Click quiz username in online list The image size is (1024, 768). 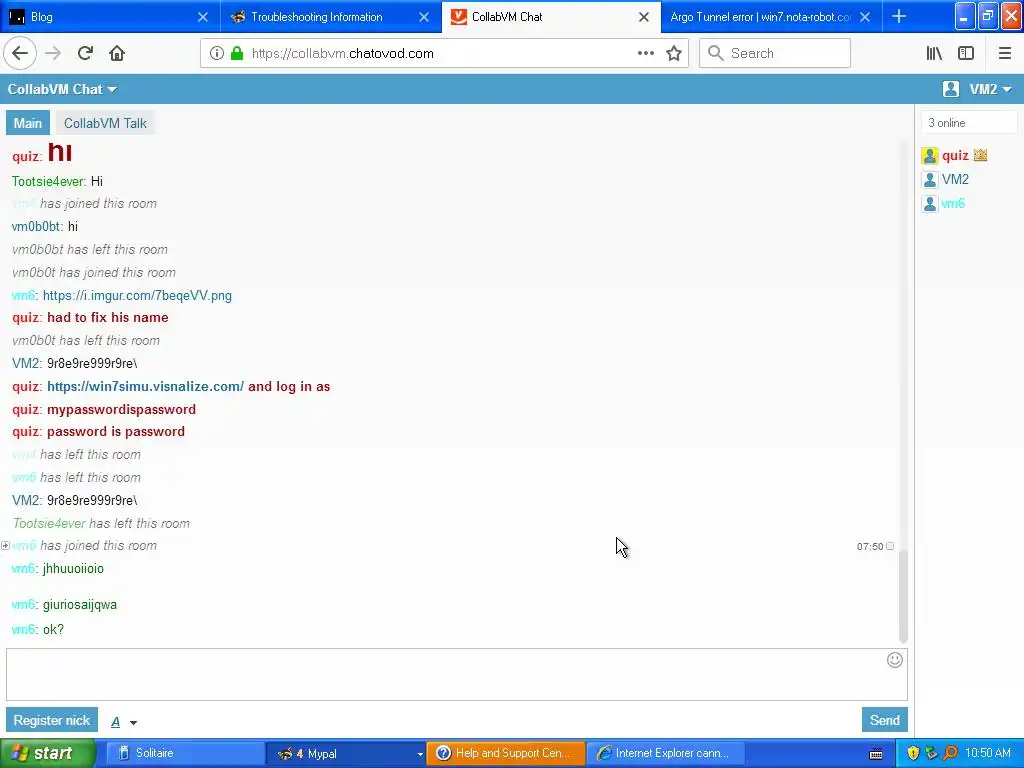click(x=955, y=155)
